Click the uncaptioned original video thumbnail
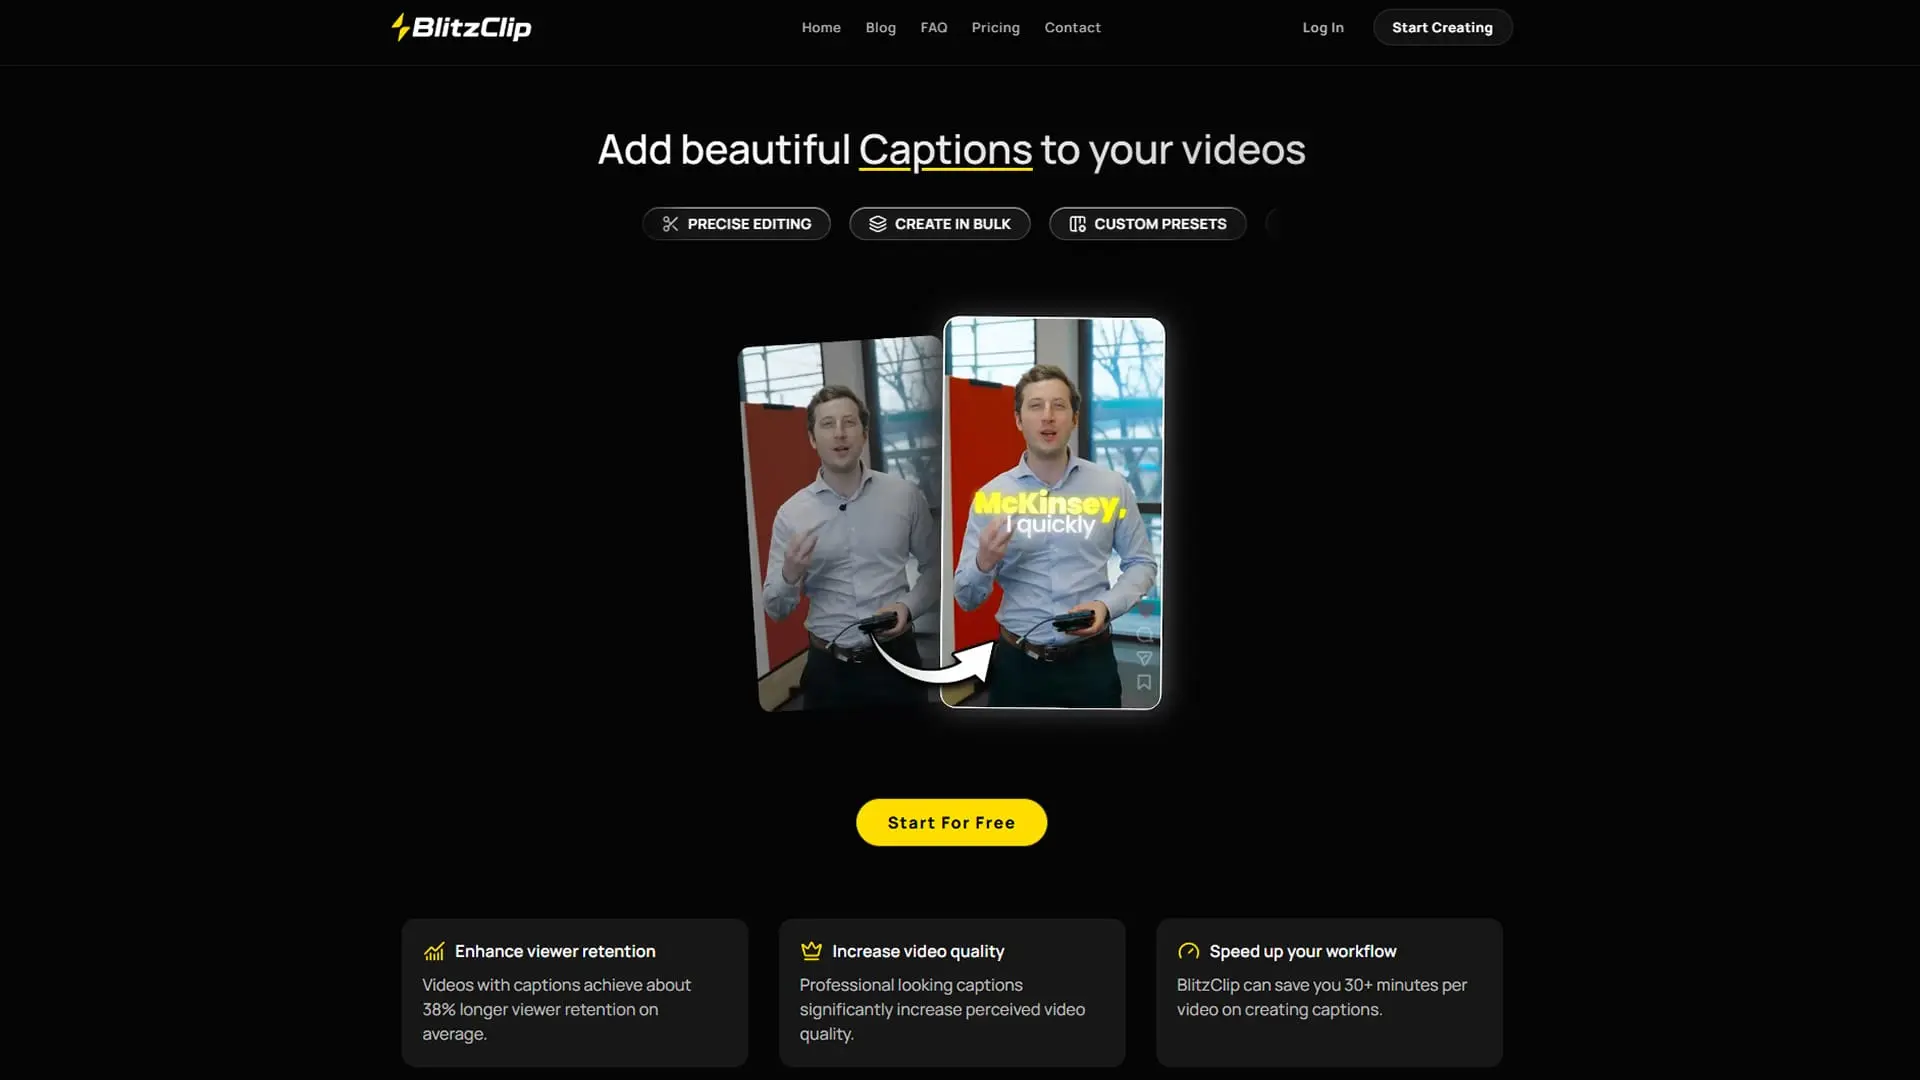The image size is (1920, 1080). [840, 524]
